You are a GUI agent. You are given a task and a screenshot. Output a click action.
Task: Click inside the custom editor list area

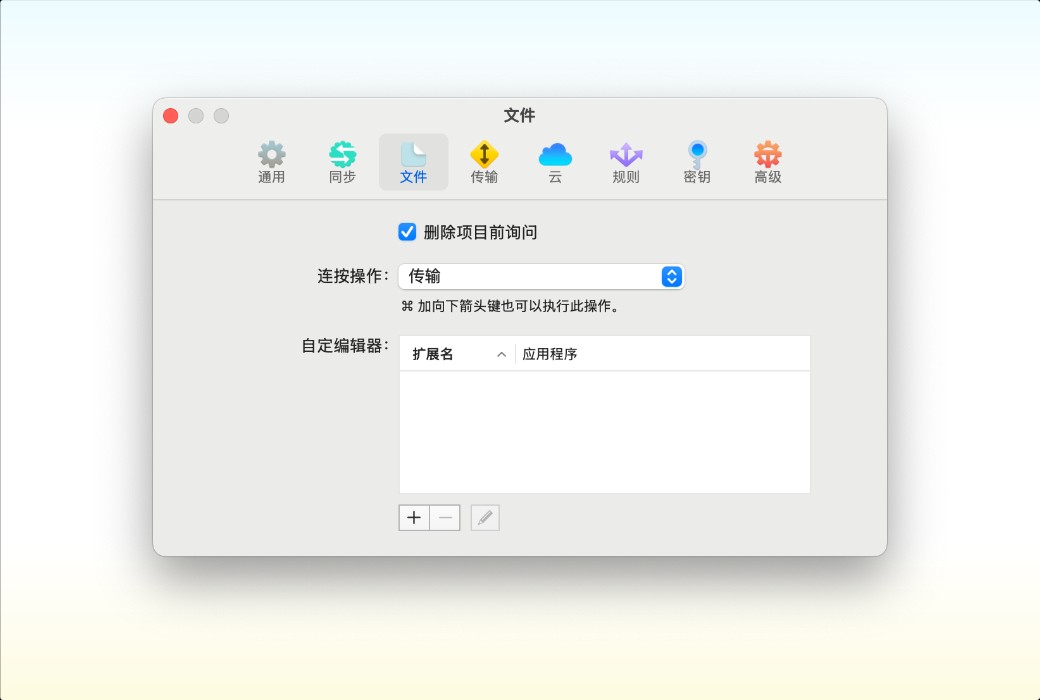point(604,430)
